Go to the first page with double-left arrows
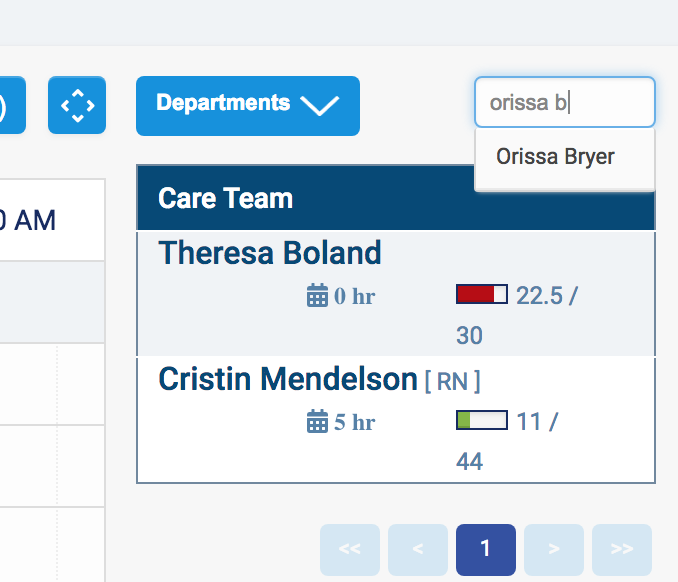The height and width of the screenshot is (582, 678). (x=350, y=548)
